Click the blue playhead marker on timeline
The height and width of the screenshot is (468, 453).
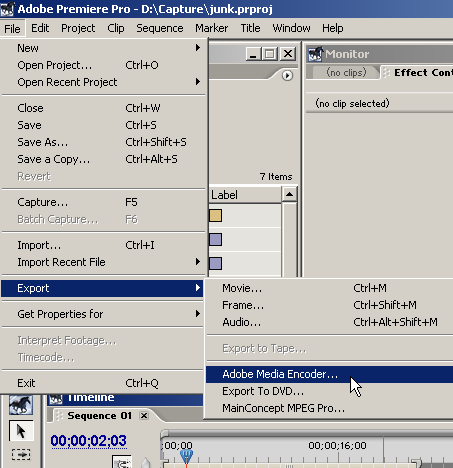186,456
